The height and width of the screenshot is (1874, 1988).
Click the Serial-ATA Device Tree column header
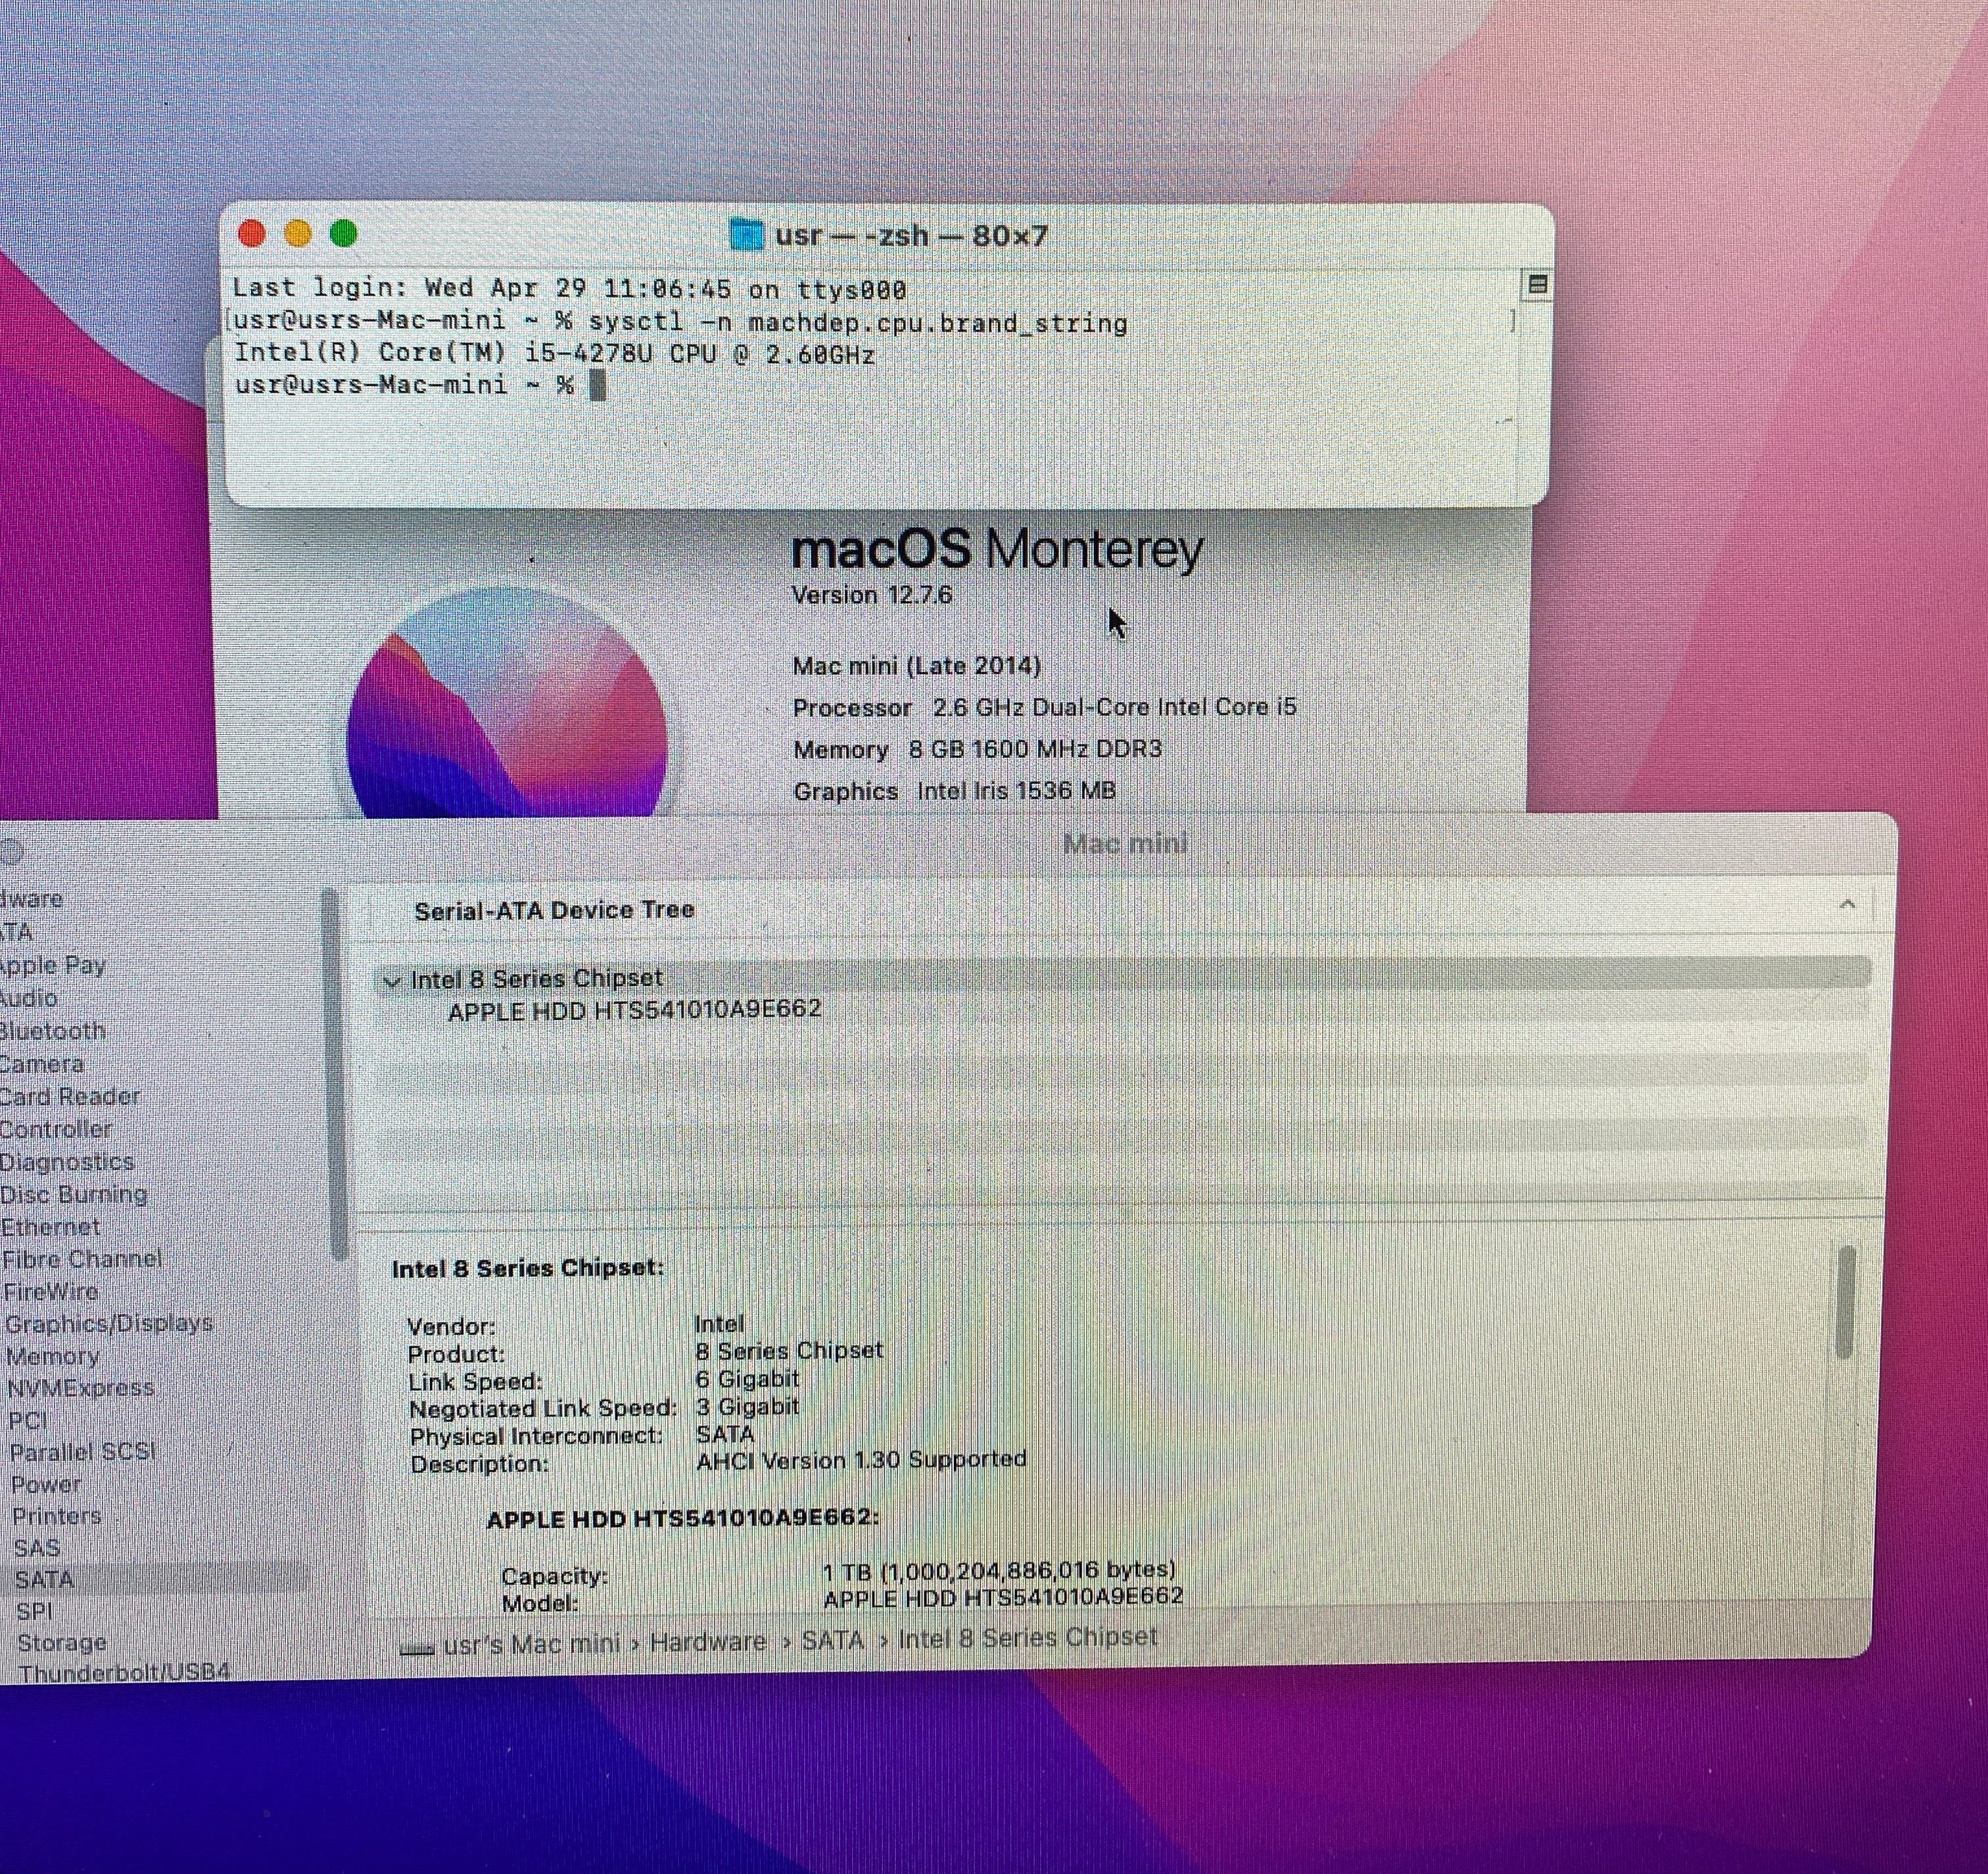554,910
